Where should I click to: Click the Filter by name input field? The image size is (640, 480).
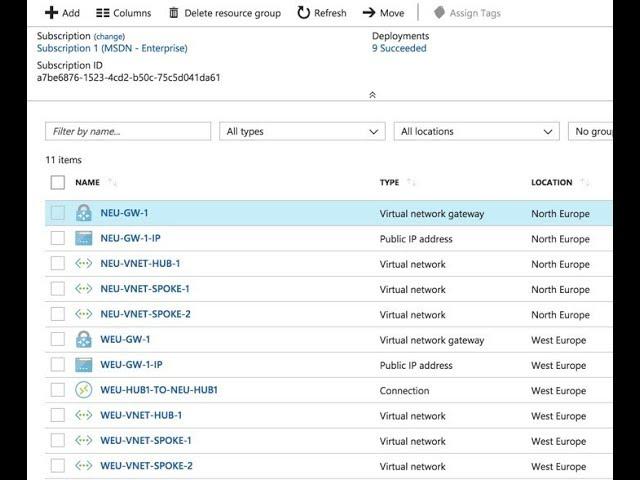tap(128, 131)
